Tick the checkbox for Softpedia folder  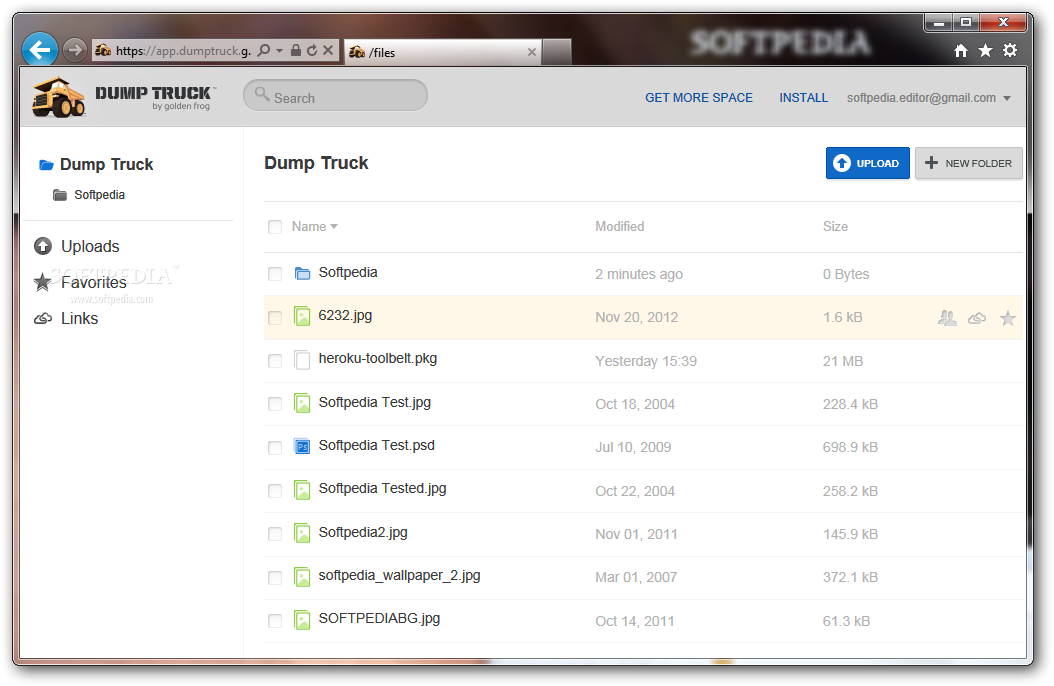point(275,274)
